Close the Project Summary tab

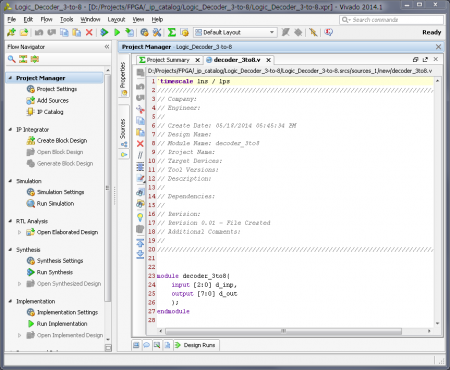197,60
